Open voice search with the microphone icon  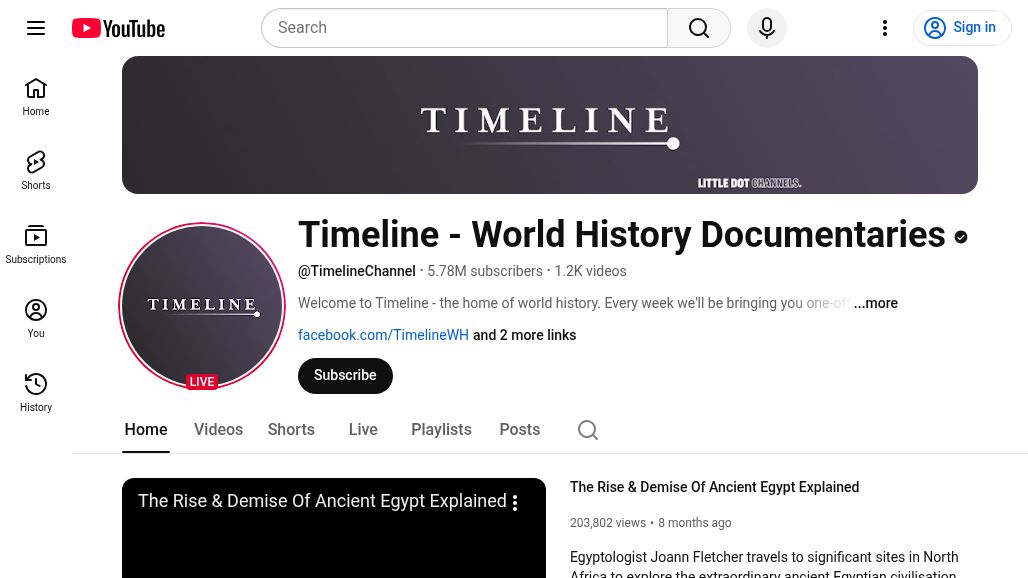click(766, 27)
